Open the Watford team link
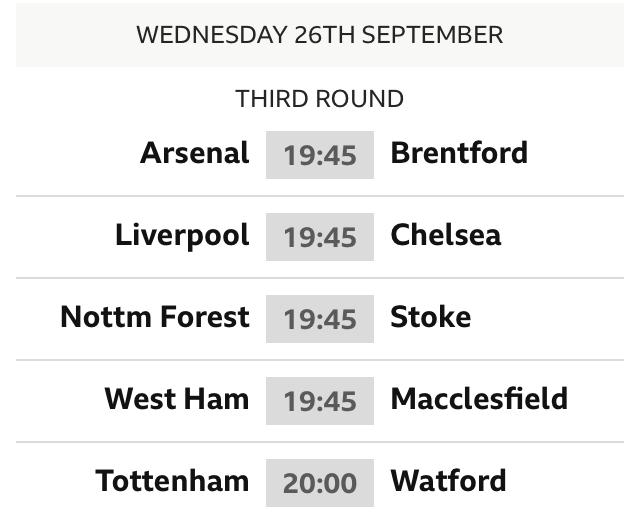 pos(448,481)
